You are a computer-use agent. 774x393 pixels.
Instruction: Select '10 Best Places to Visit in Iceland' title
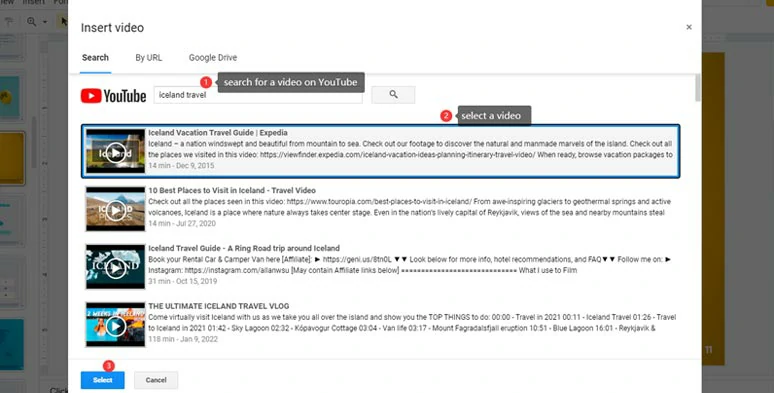[232, 190]
